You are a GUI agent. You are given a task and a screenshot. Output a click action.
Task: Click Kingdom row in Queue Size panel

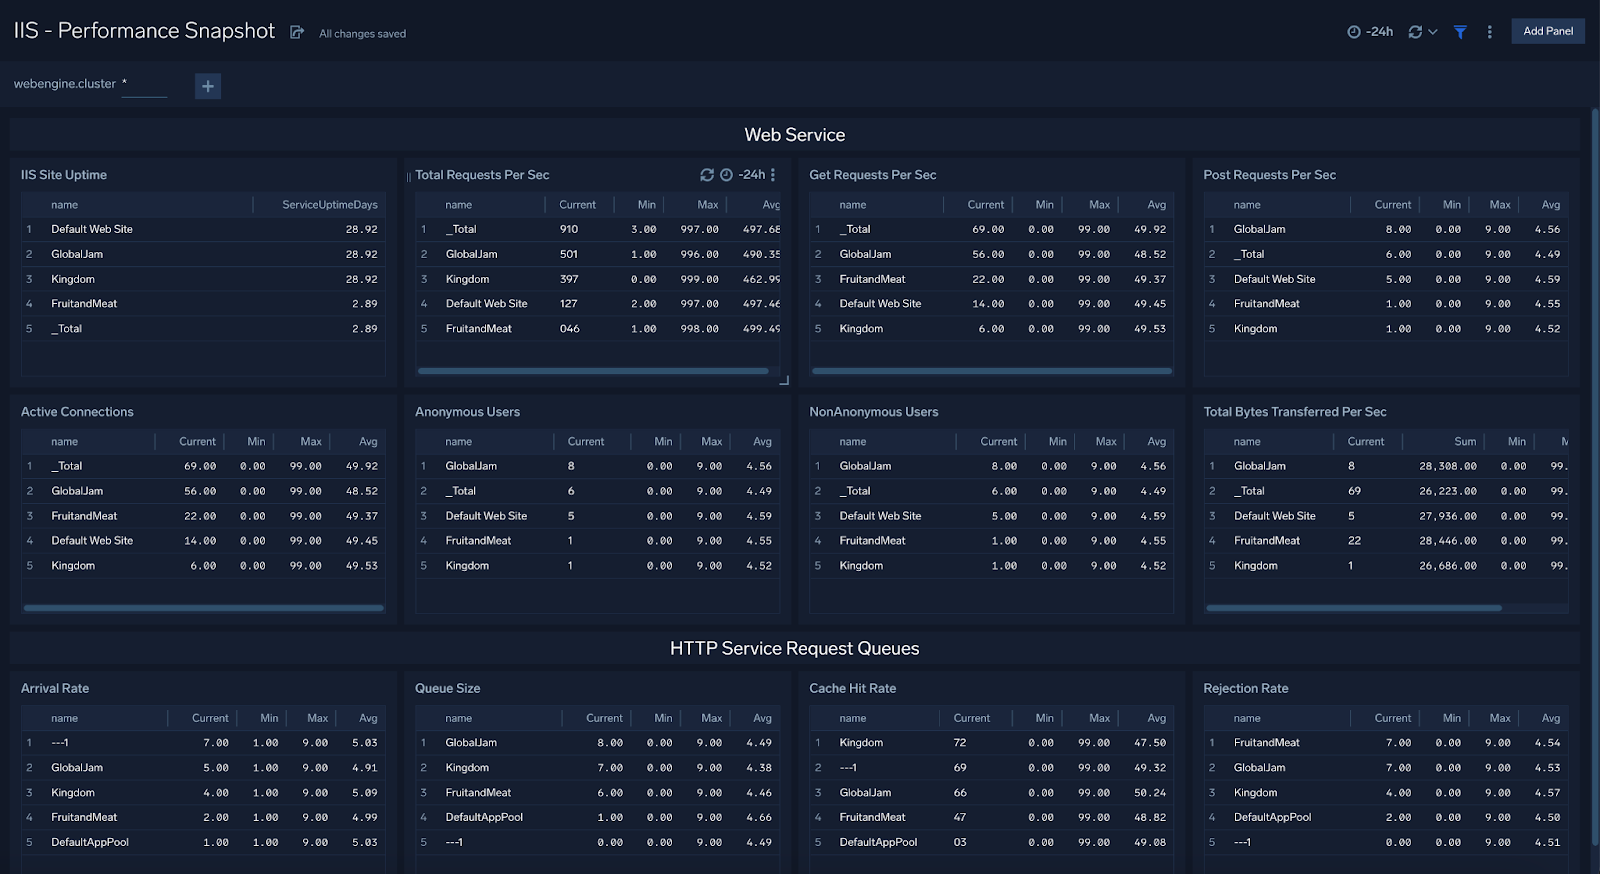click(x=597, y=768)
